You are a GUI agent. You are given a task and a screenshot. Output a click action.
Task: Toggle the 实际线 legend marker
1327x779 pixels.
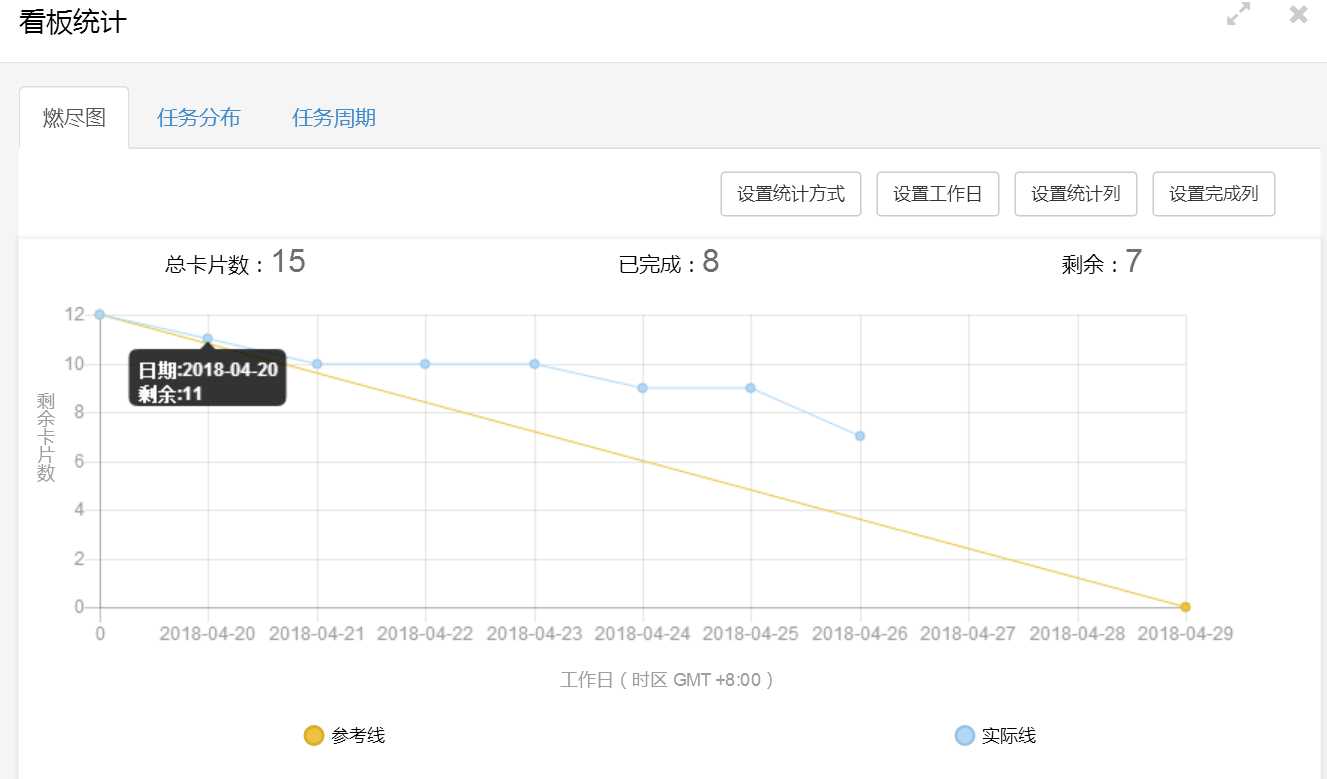click(x=965, y=736)
